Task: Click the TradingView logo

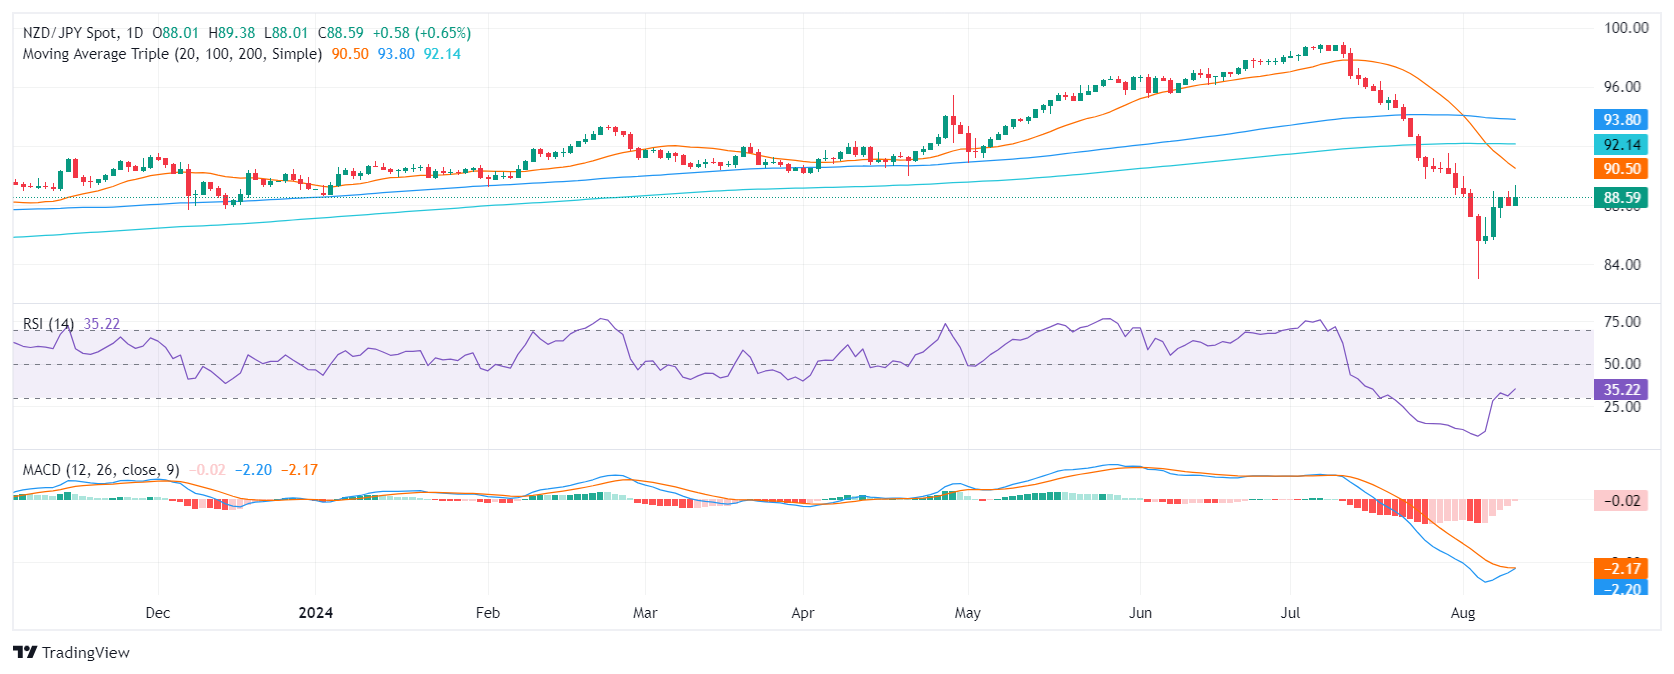Action: (71, 652)
